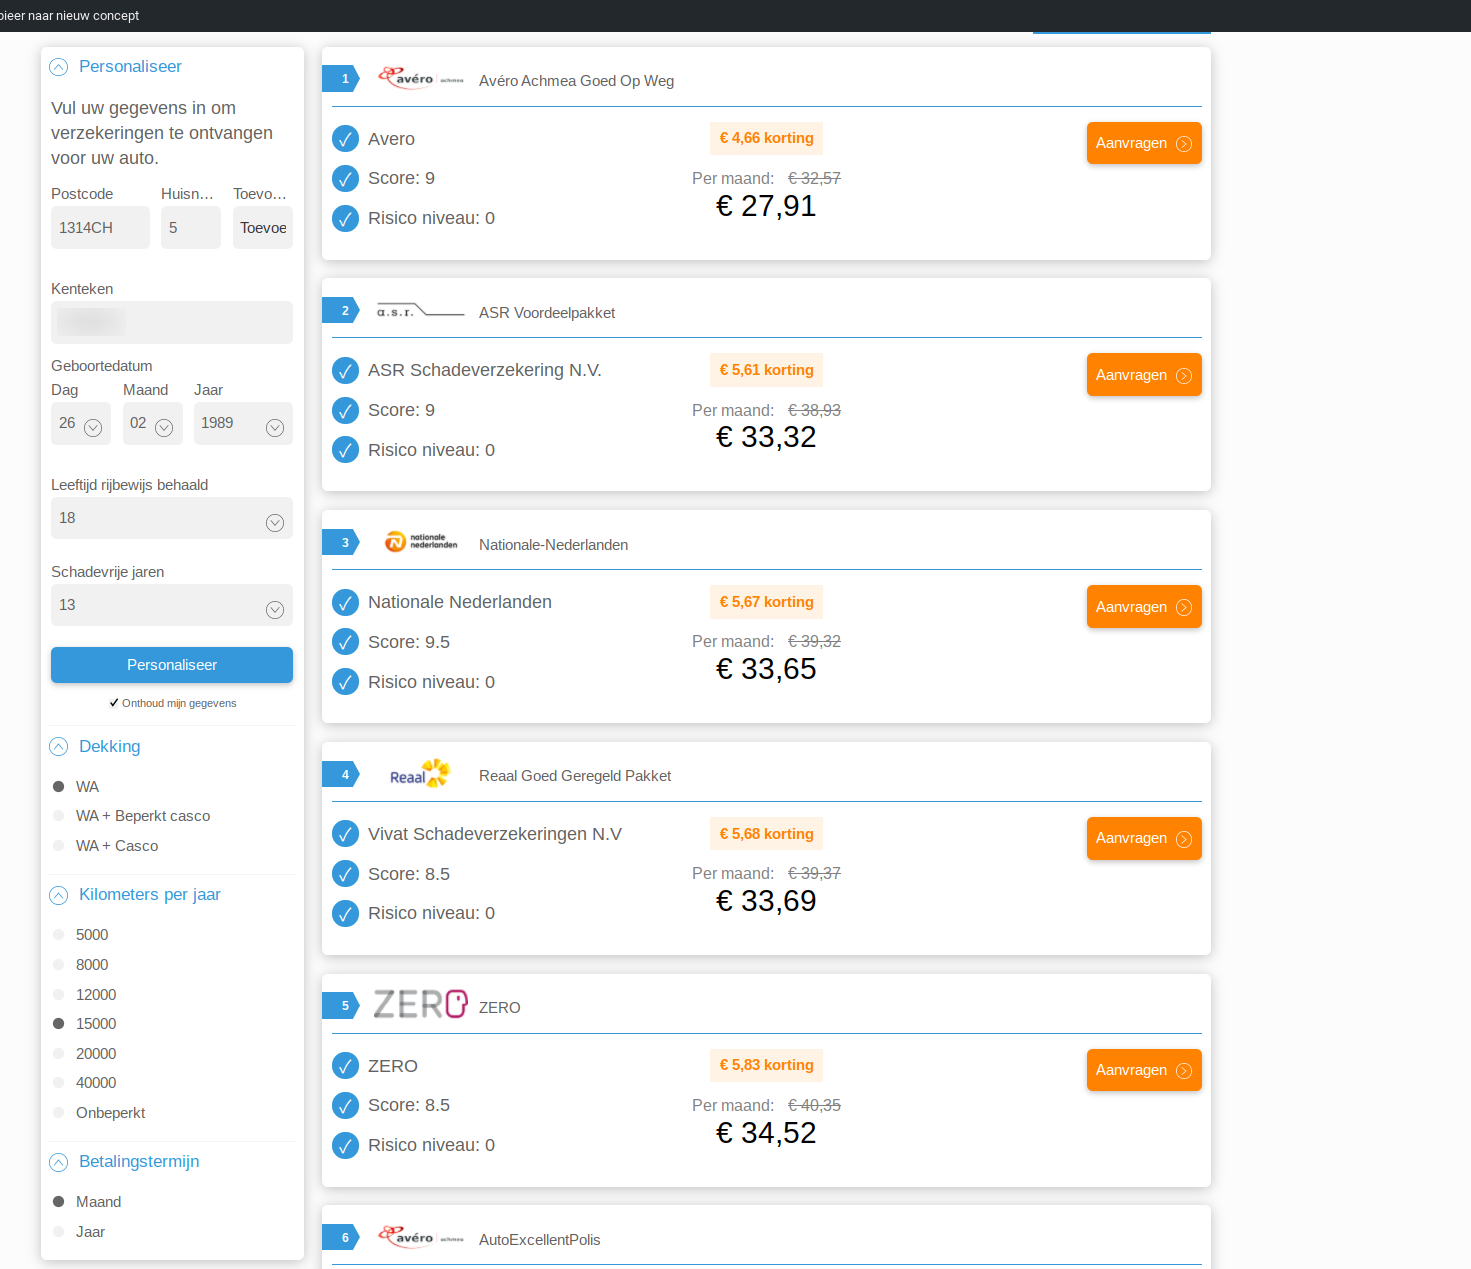This screenshot has height=1269, width=1471.
Task: Click the checkmark beside ZERO insurer name
Action: pyautogui.click(x=345, y=1066)
